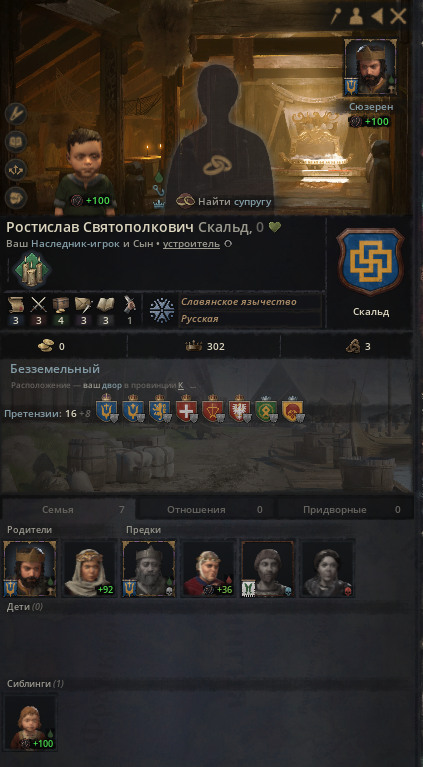Go back with the left arrow icon
The width and height of the screenshot is (423, 767).
point(377,17)
